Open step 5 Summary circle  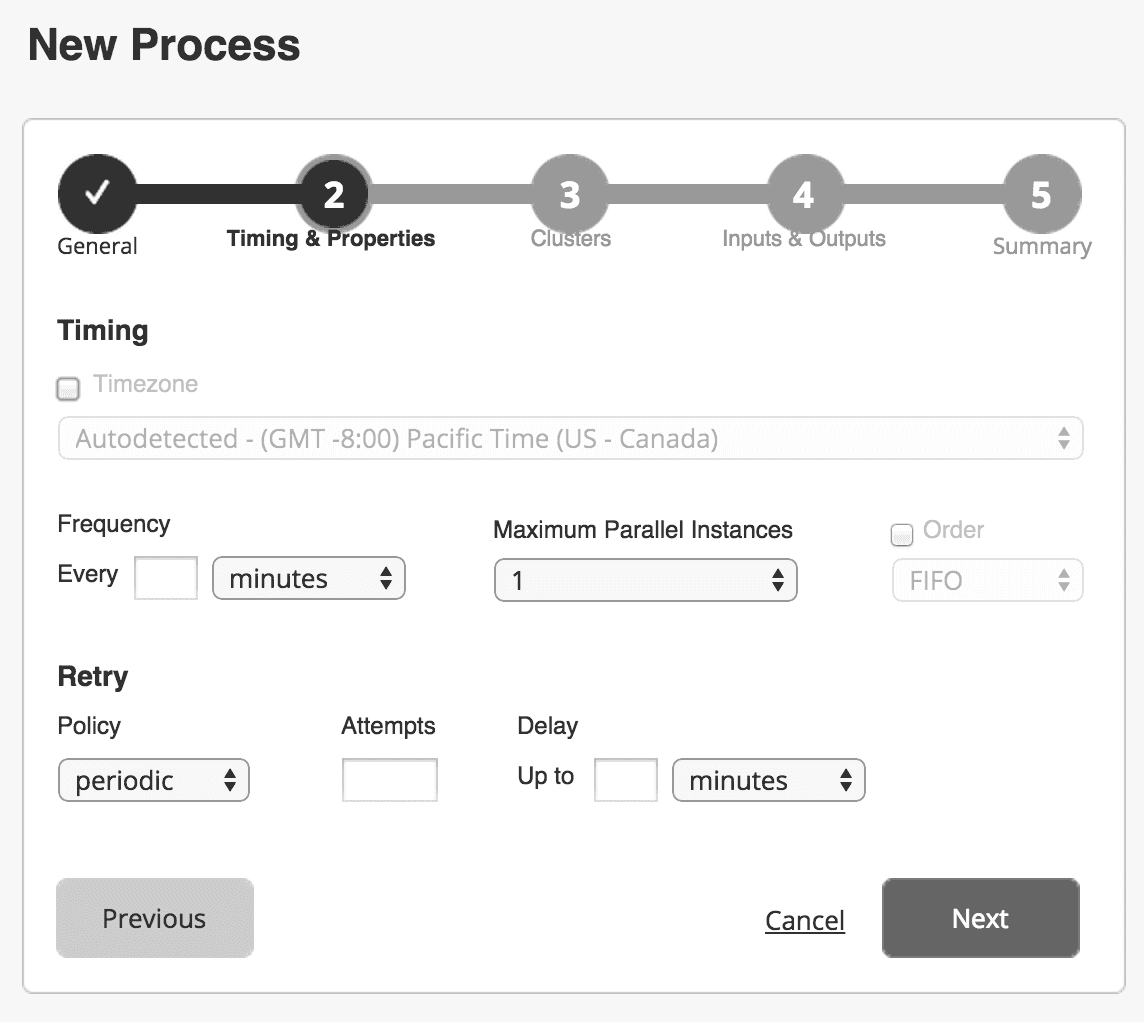pyautogui.click(x=1042, y=194)
